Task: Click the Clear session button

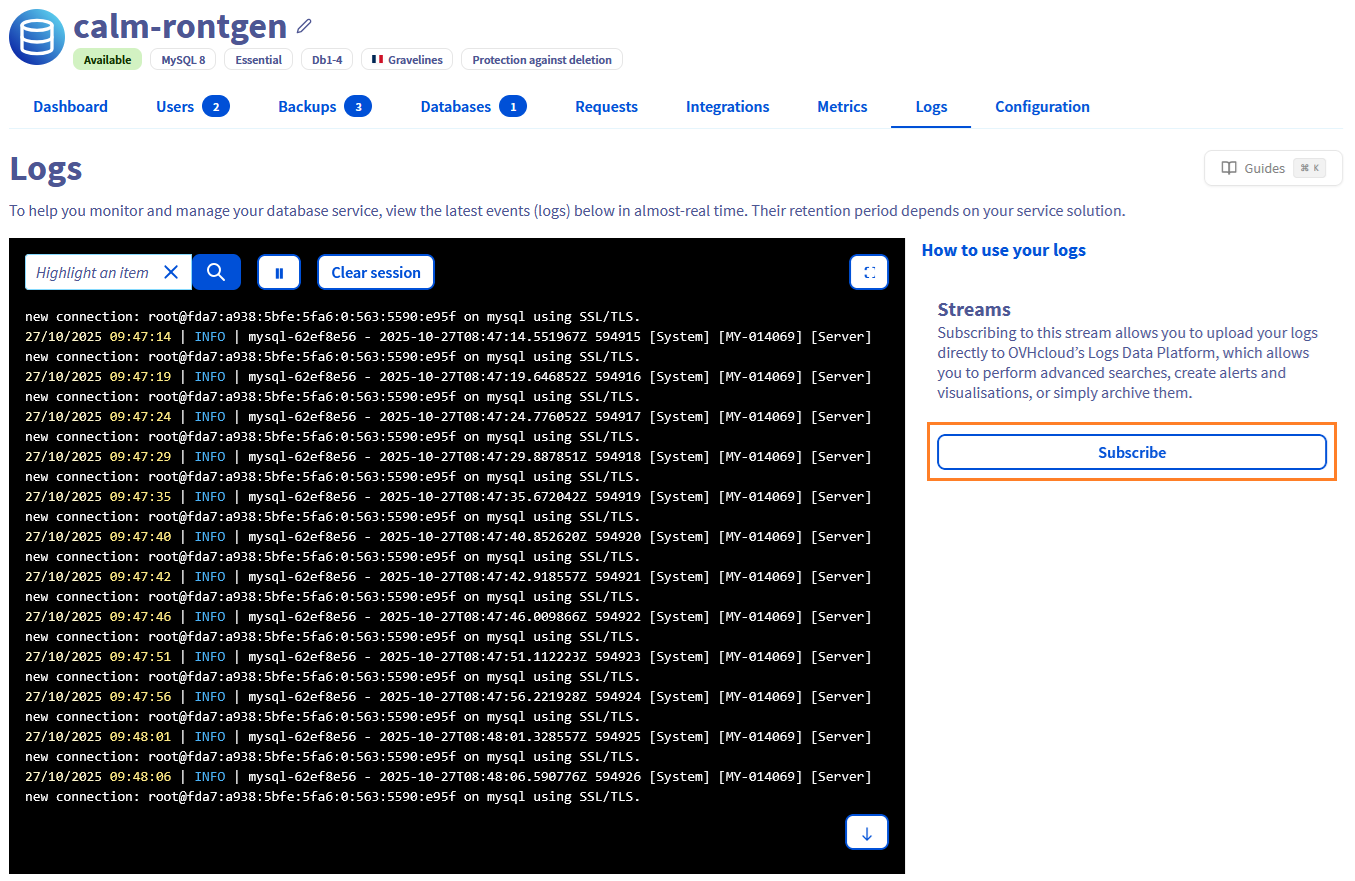Action: pyautogui.click(x=376, y=271)
